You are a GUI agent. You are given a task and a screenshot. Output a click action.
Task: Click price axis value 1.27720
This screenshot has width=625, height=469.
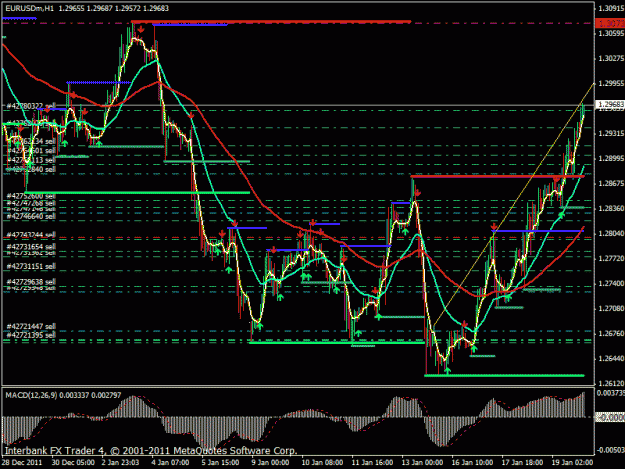click(611, 259)
